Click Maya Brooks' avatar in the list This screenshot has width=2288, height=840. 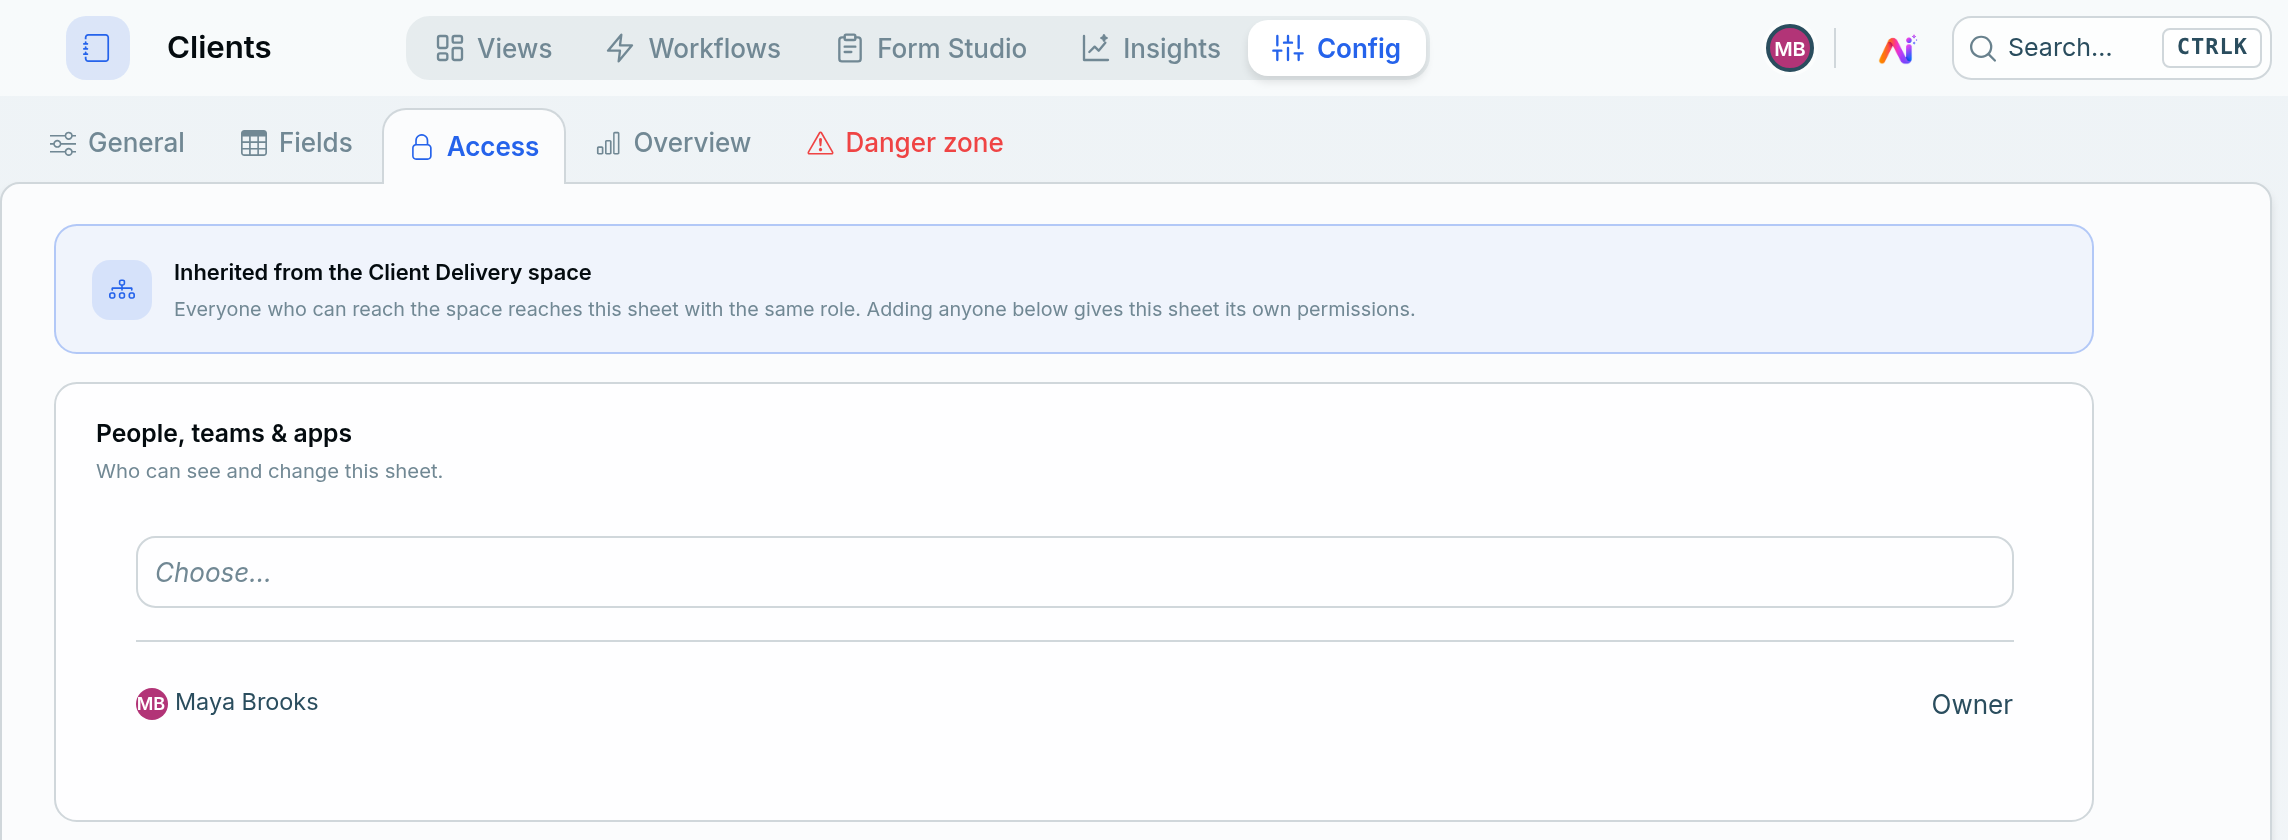[x=151, y=703]
